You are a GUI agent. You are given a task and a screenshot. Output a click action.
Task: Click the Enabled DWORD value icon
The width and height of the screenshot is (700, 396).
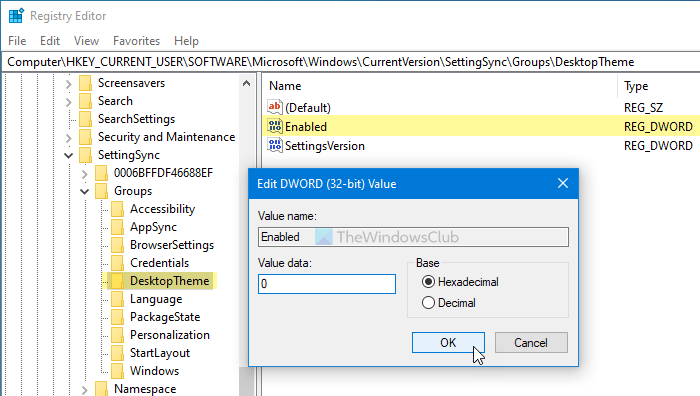pos(275,126)
